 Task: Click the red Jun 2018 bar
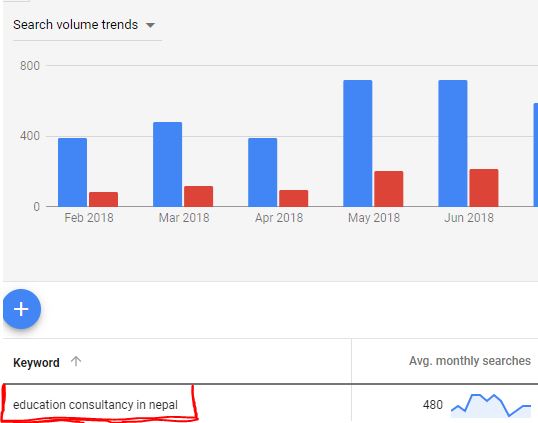pos(483,188)
